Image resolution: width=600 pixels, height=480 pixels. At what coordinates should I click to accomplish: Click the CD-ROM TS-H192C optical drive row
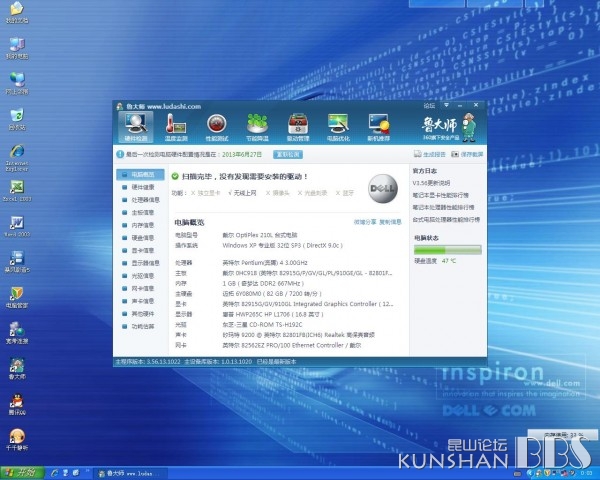pos(239,325)
